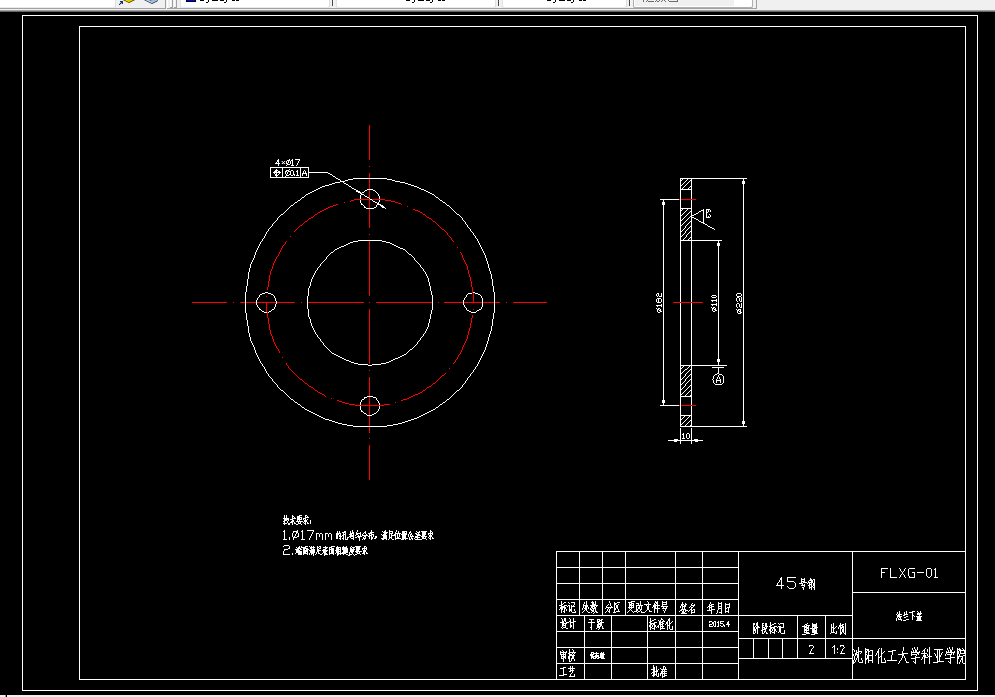Select the 阶段标记 title block cell
995x697 pixels.
768,628
